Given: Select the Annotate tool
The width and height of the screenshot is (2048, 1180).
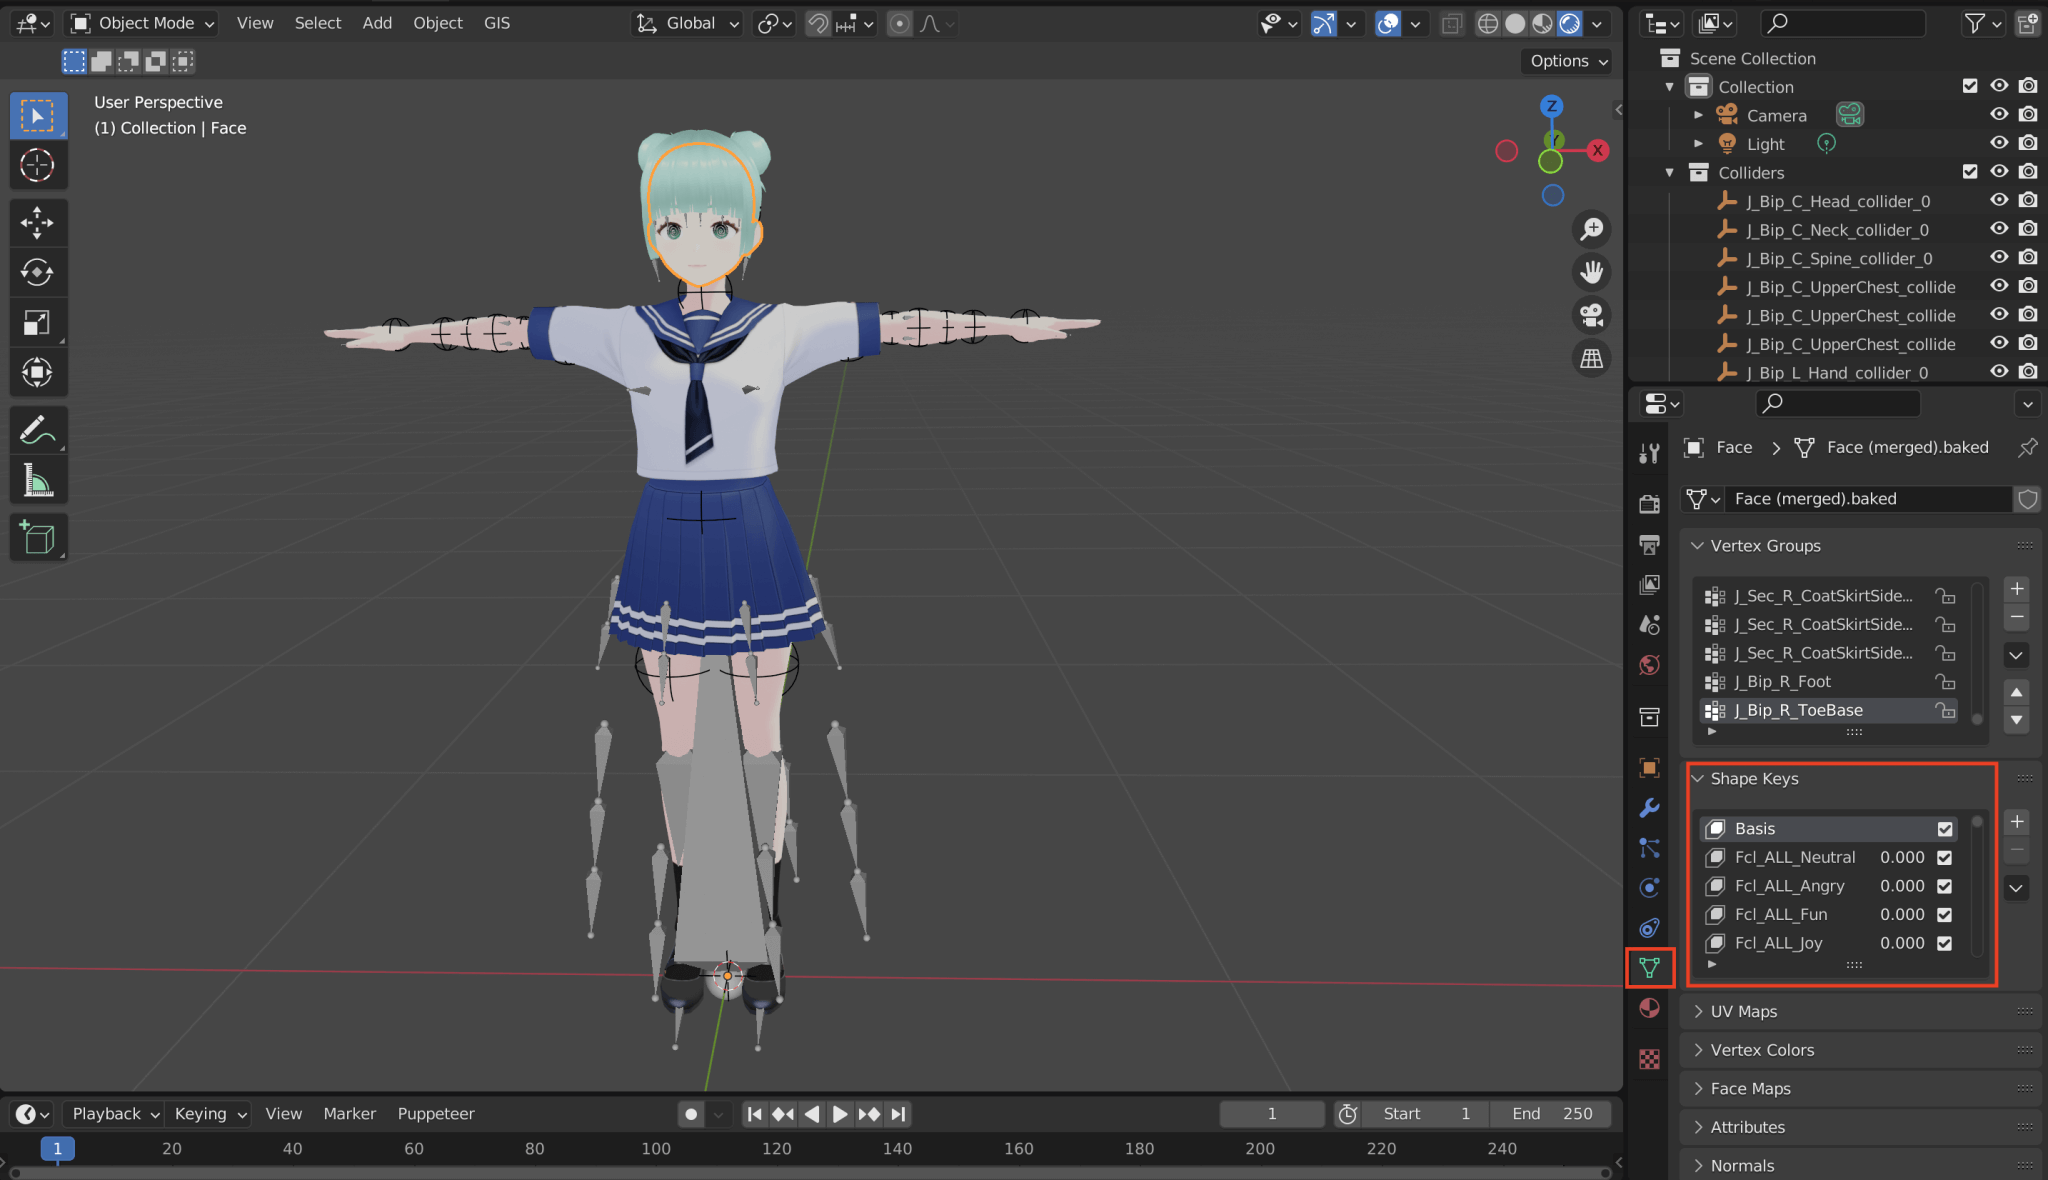Looking at the screenshot, I should 38,430.
